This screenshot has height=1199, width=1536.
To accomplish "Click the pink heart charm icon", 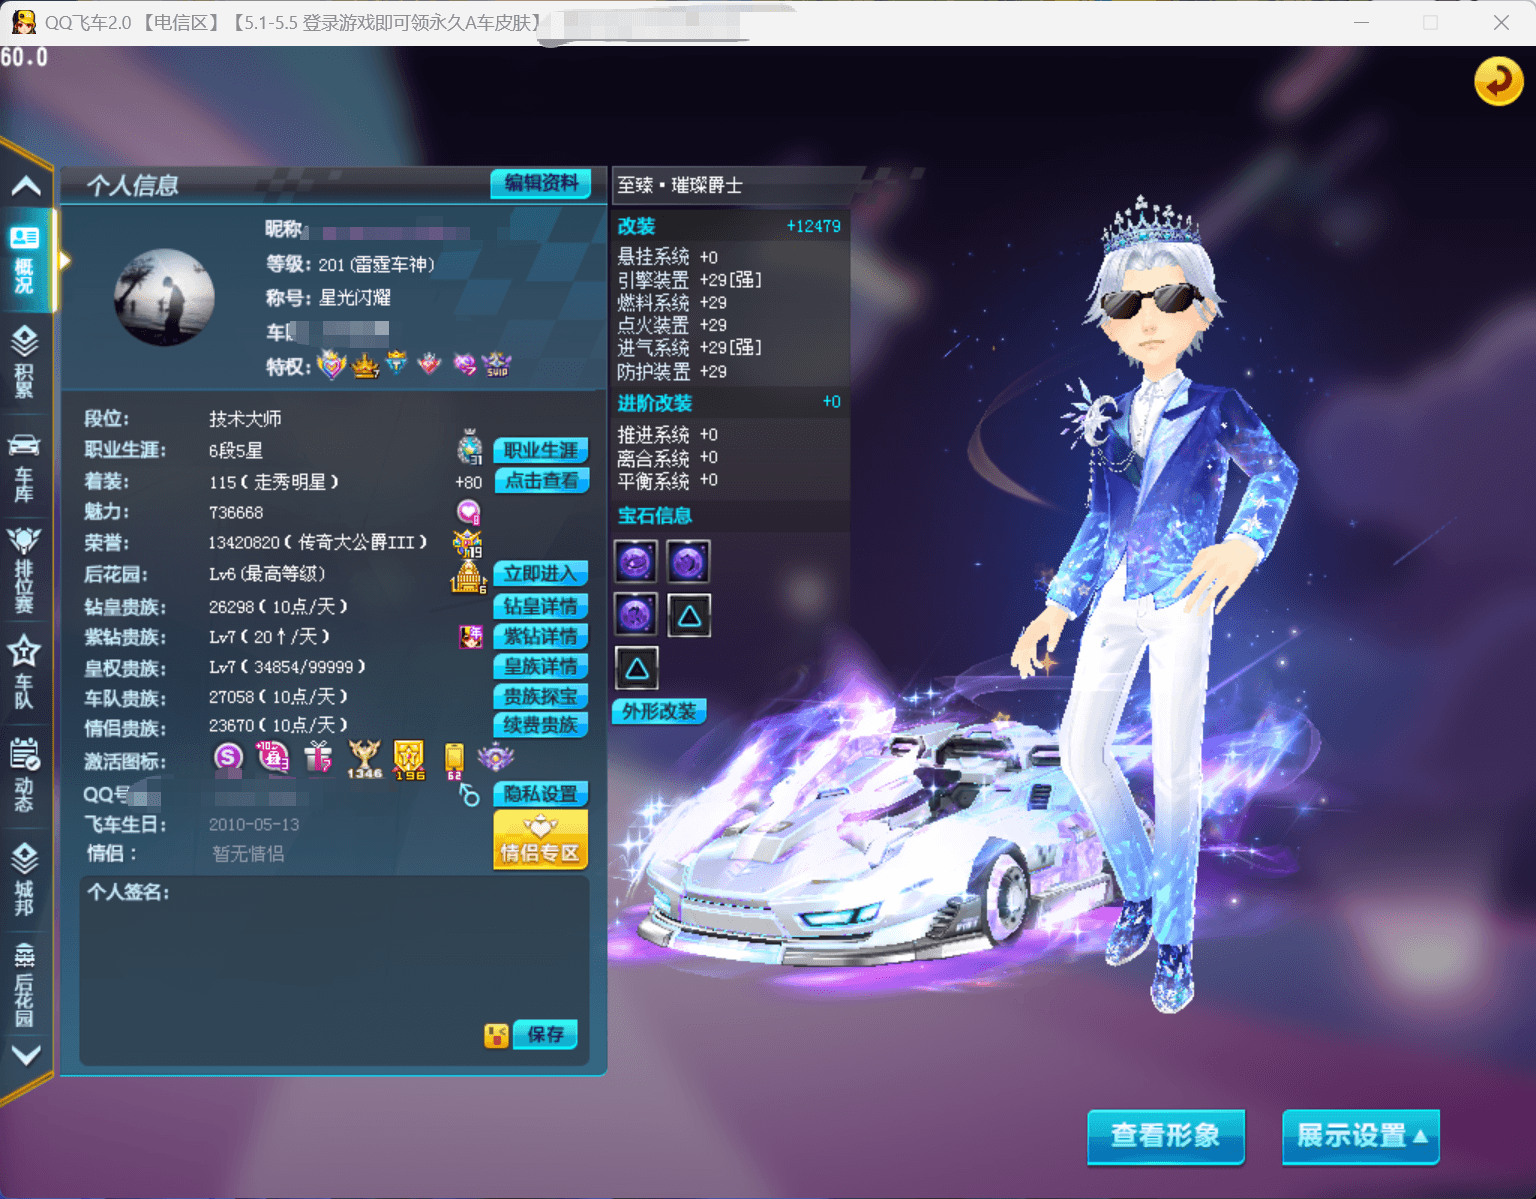I will [469, 512].
